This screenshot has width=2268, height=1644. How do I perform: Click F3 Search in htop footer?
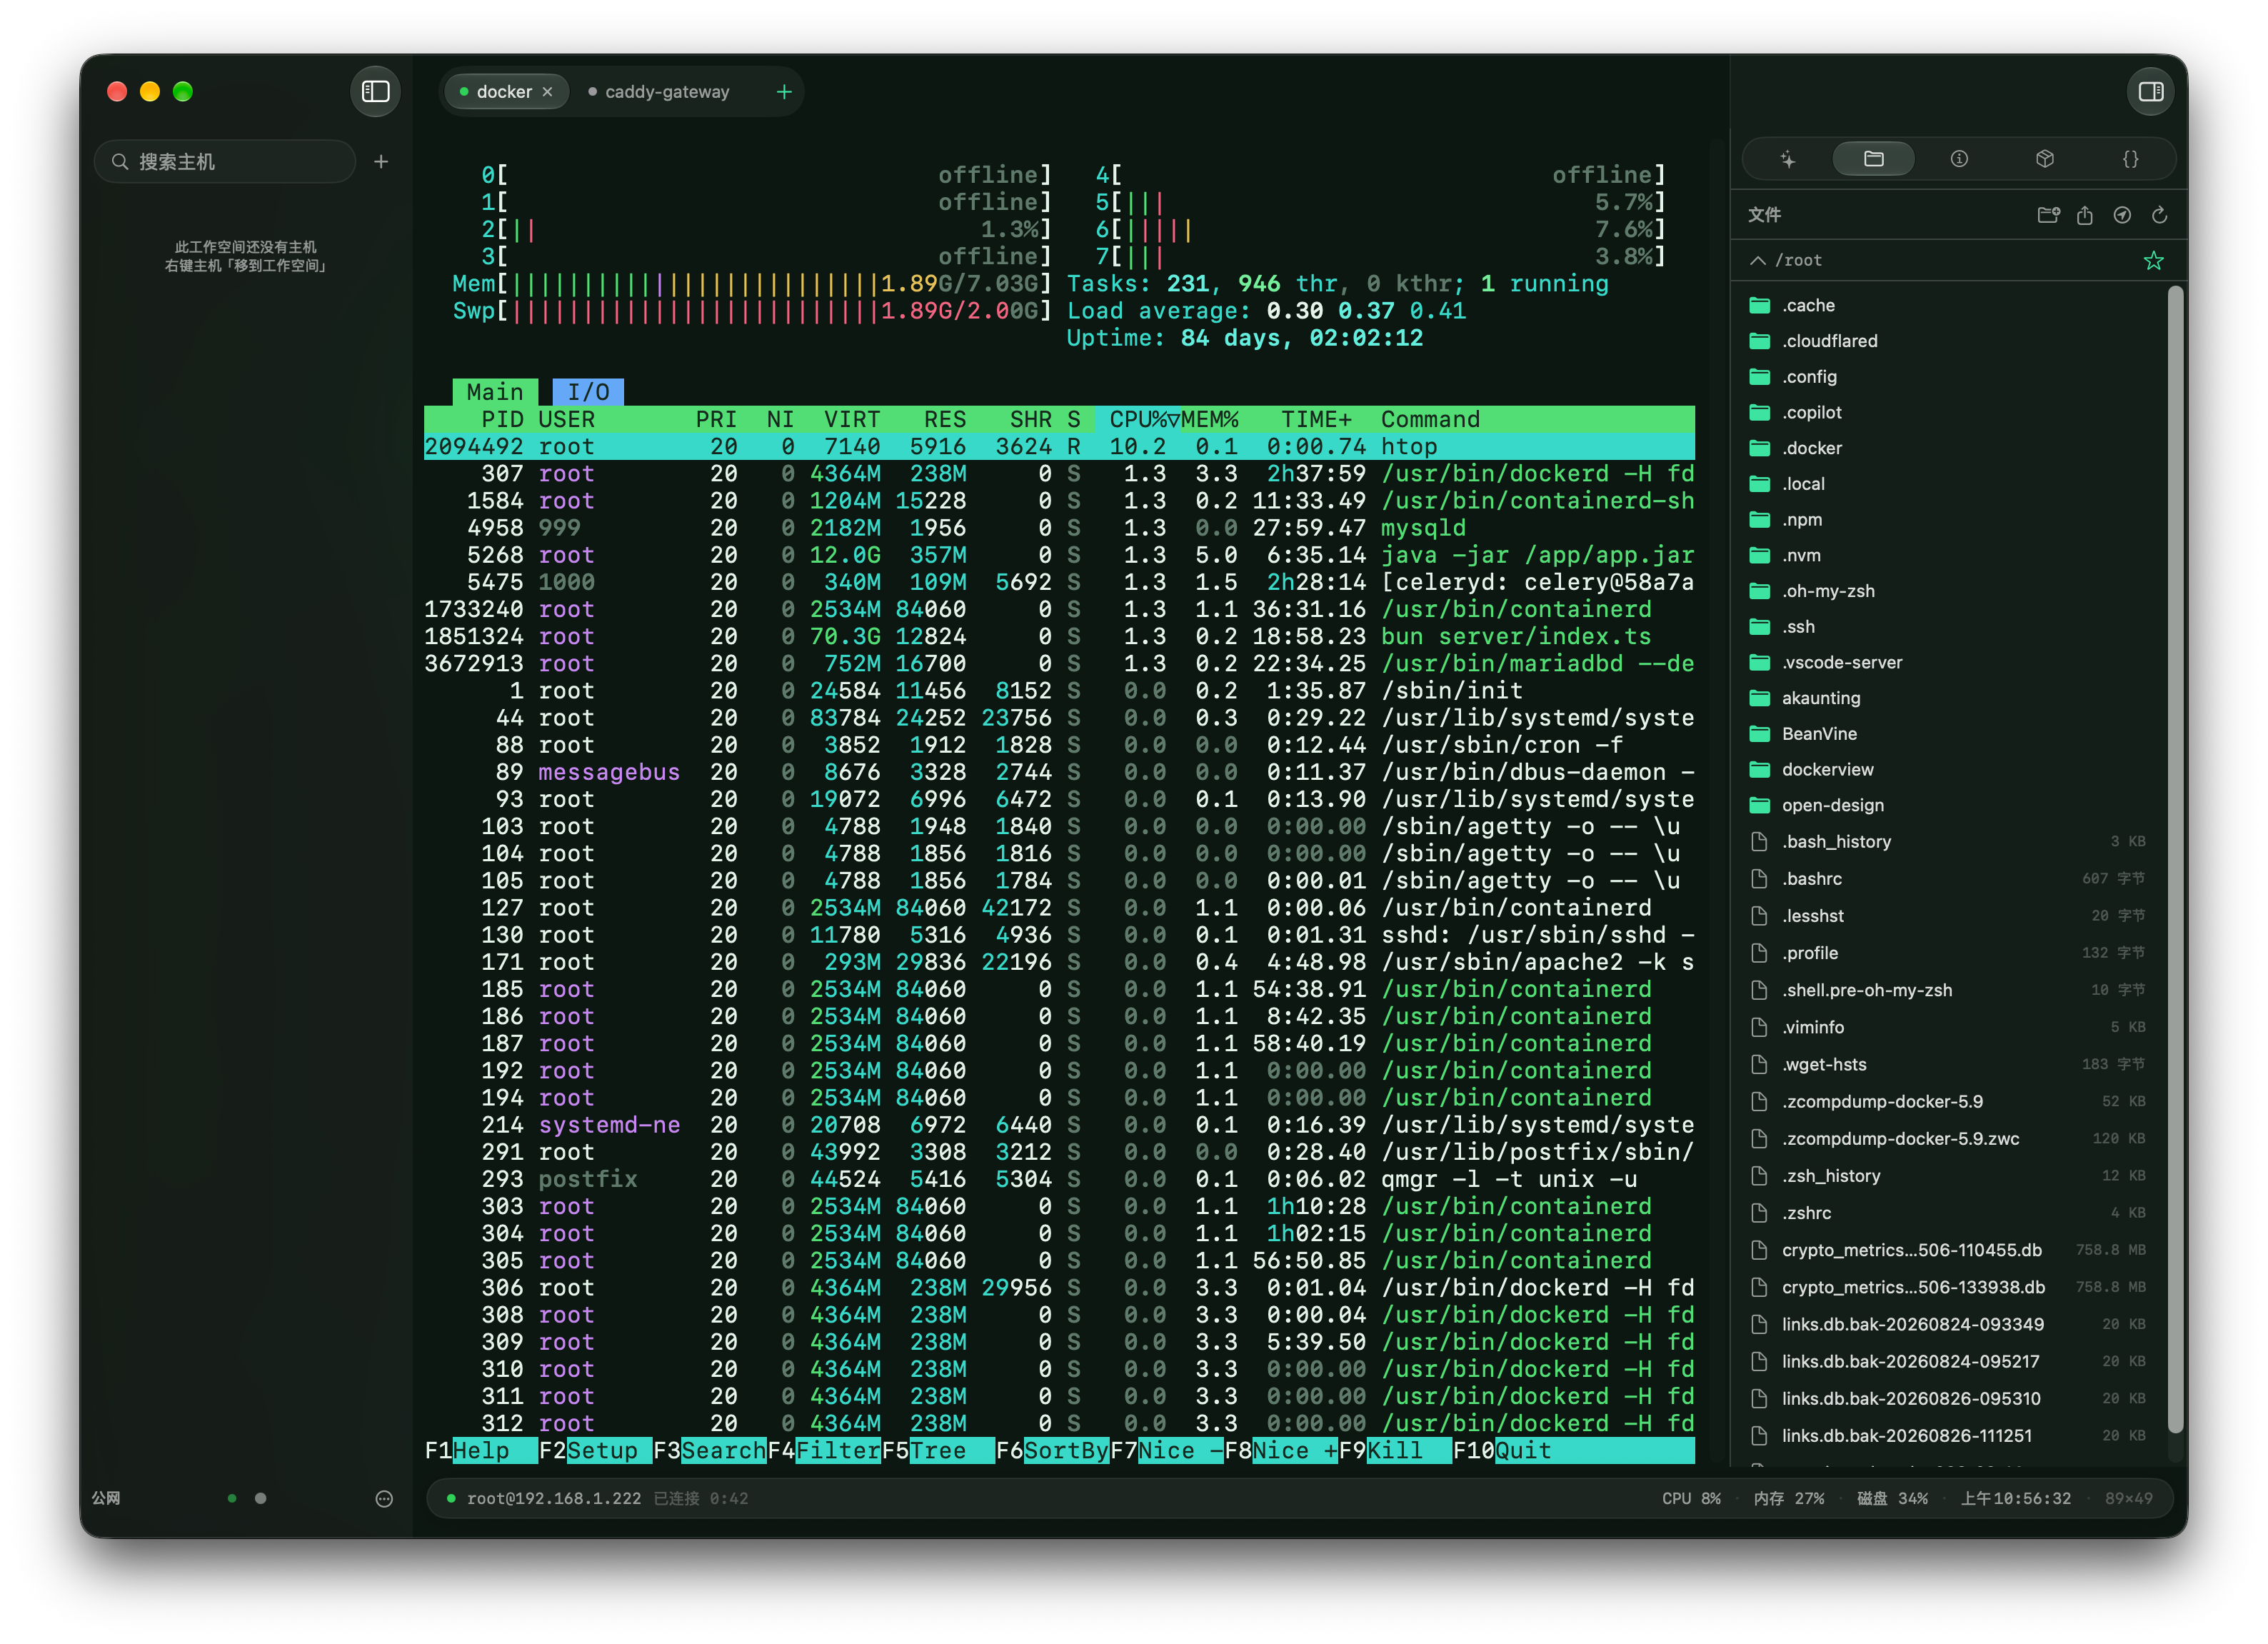(x=709, y=1451)
